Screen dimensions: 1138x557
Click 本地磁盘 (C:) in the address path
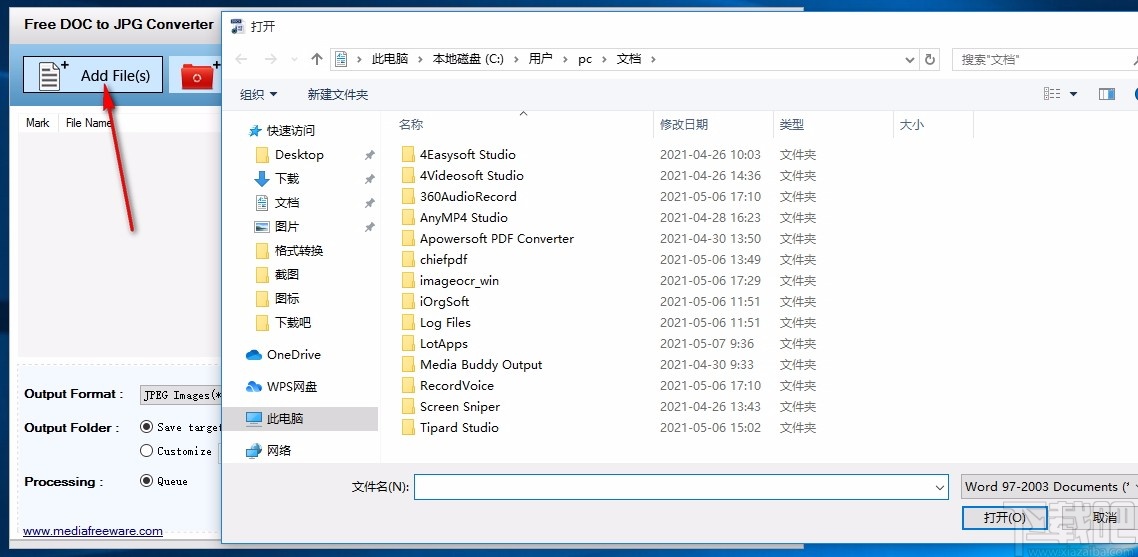[468, 59]
